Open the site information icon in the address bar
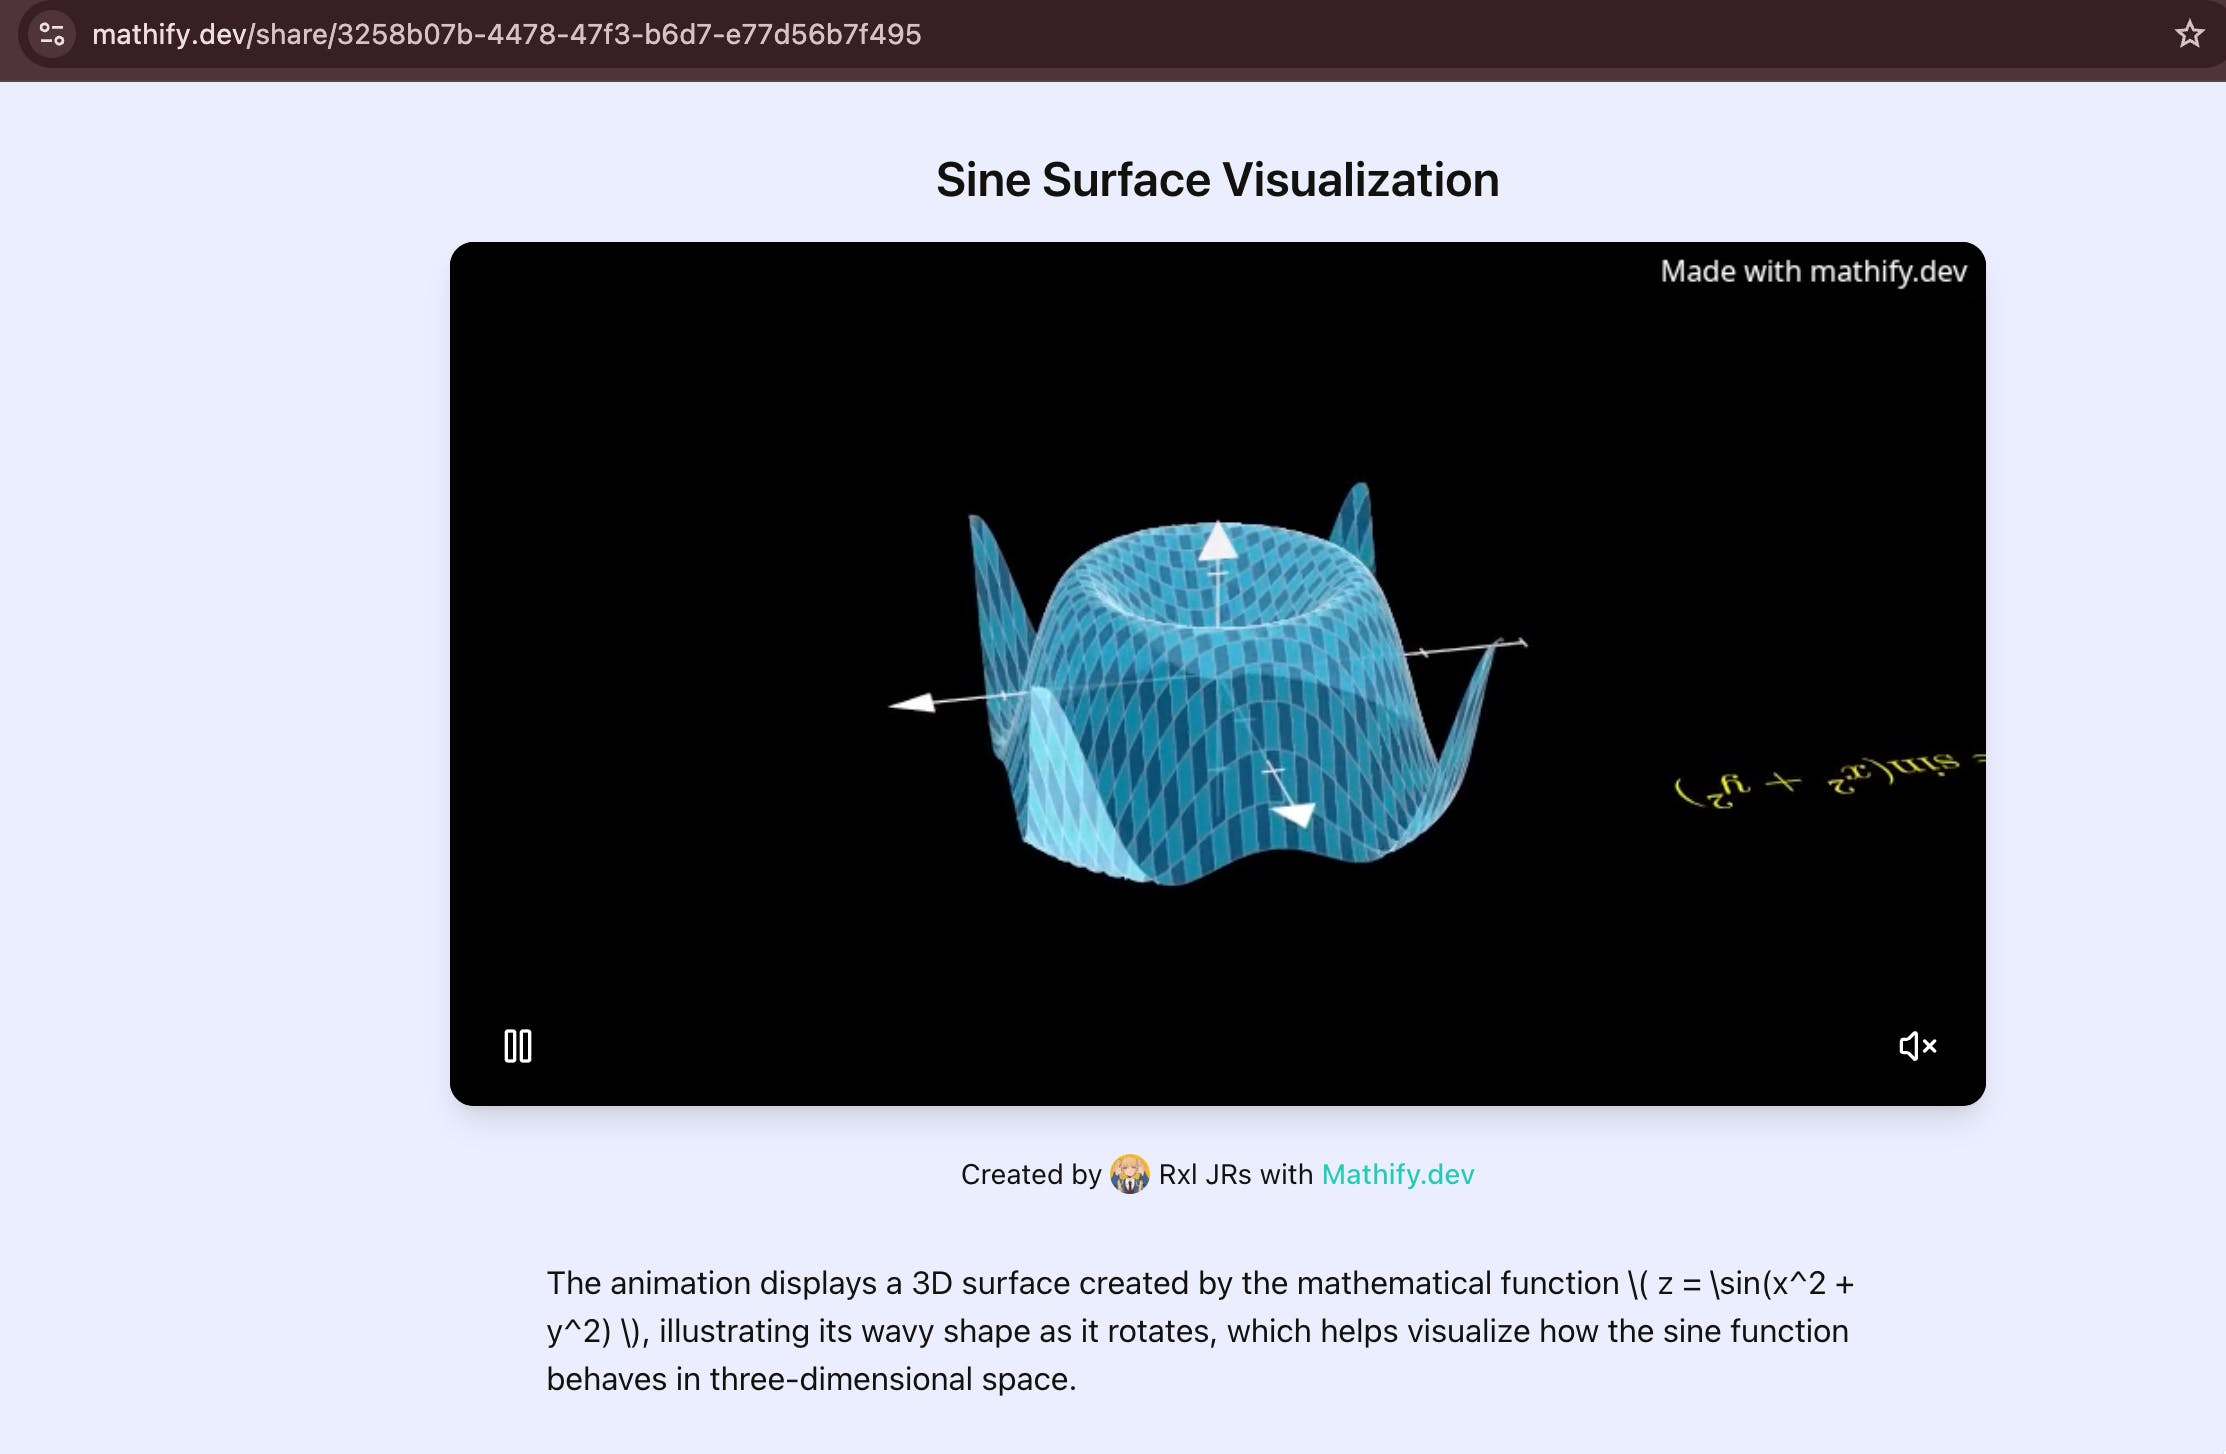Viewport: 2226px width, 1454px height. pyautogui.click(x=52, y=34)
